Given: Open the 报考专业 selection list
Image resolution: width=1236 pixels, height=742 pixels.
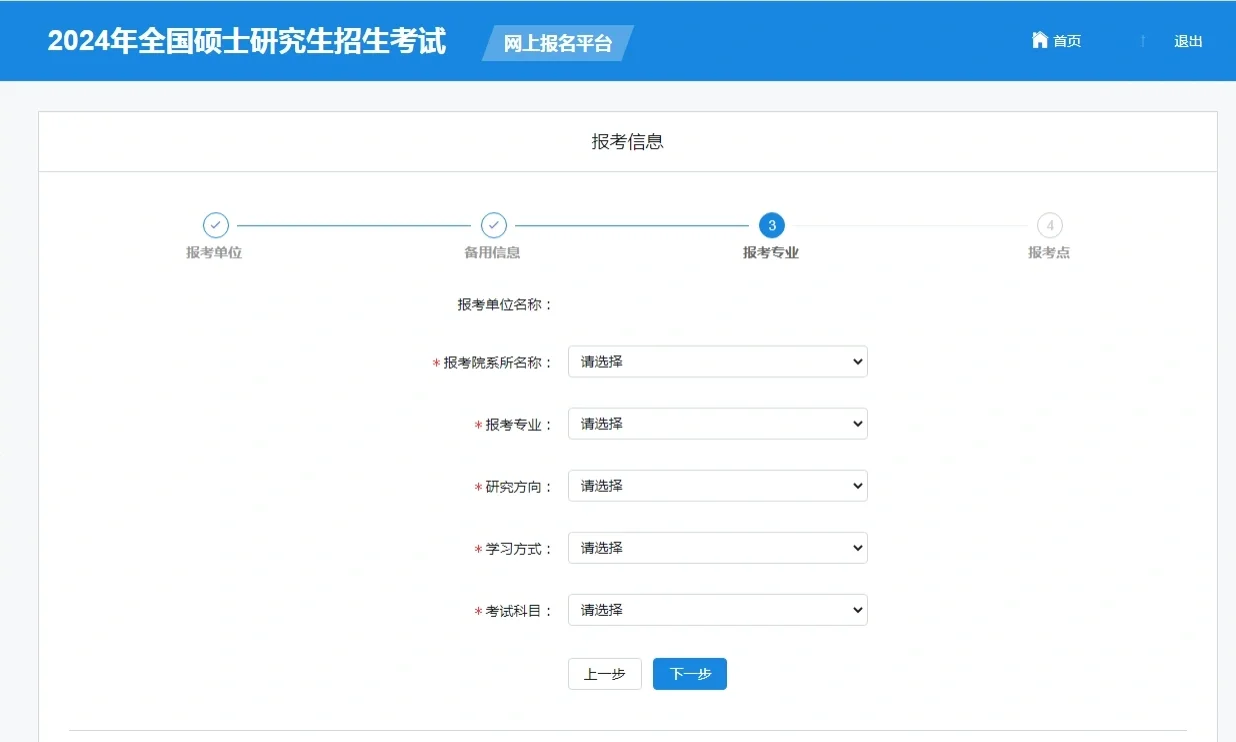Looking at the screenshot, I should 717,423.
